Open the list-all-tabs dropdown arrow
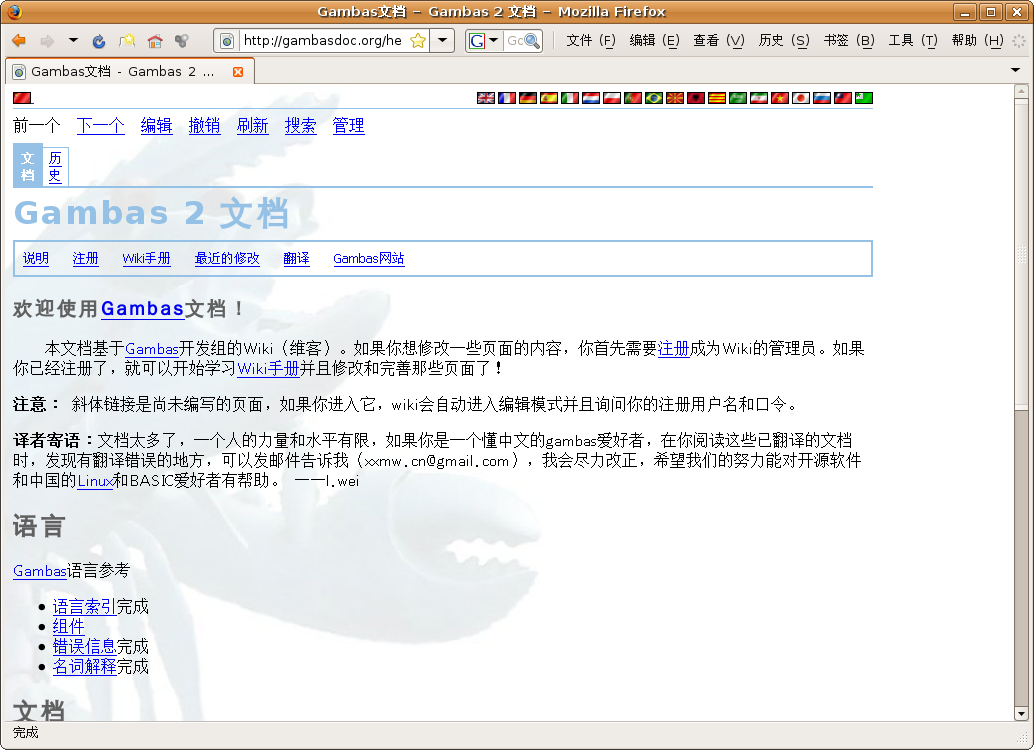This screenshot has width=1034, height=750. [x=1016, y=70]
